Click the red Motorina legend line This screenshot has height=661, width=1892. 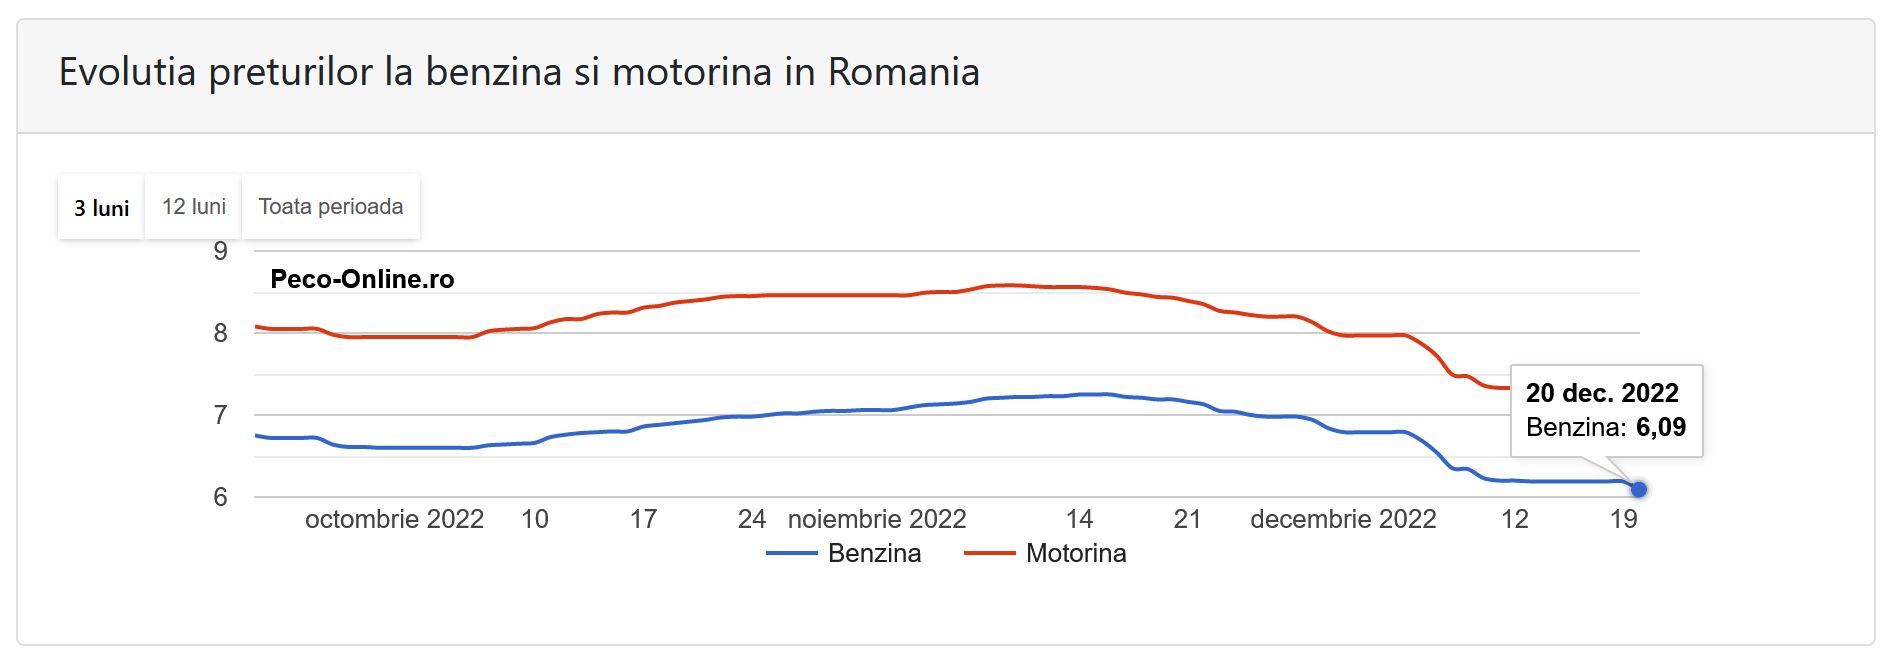click(x=989, y=553)
